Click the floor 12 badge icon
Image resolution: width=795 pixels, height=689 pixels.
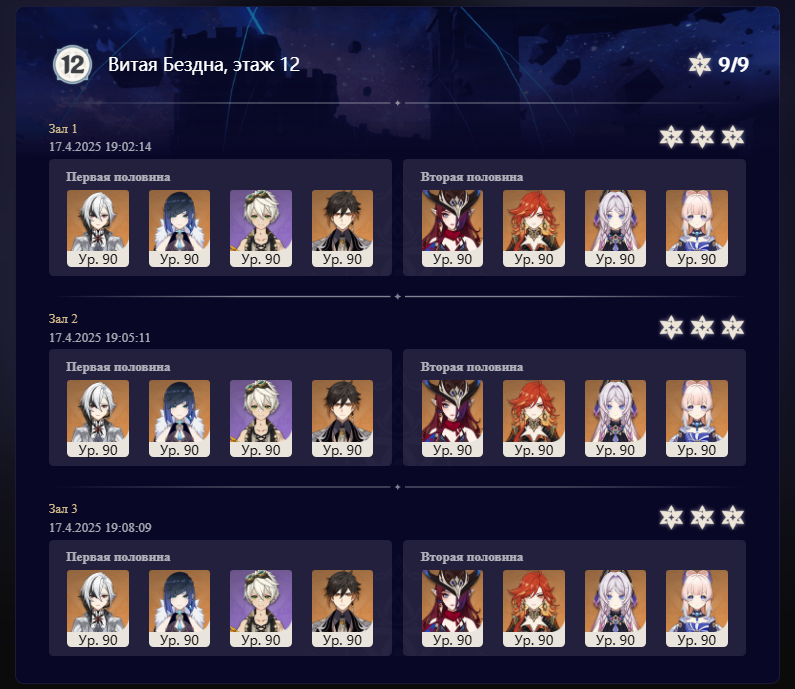pyautogui.click(x=73, y=64)
